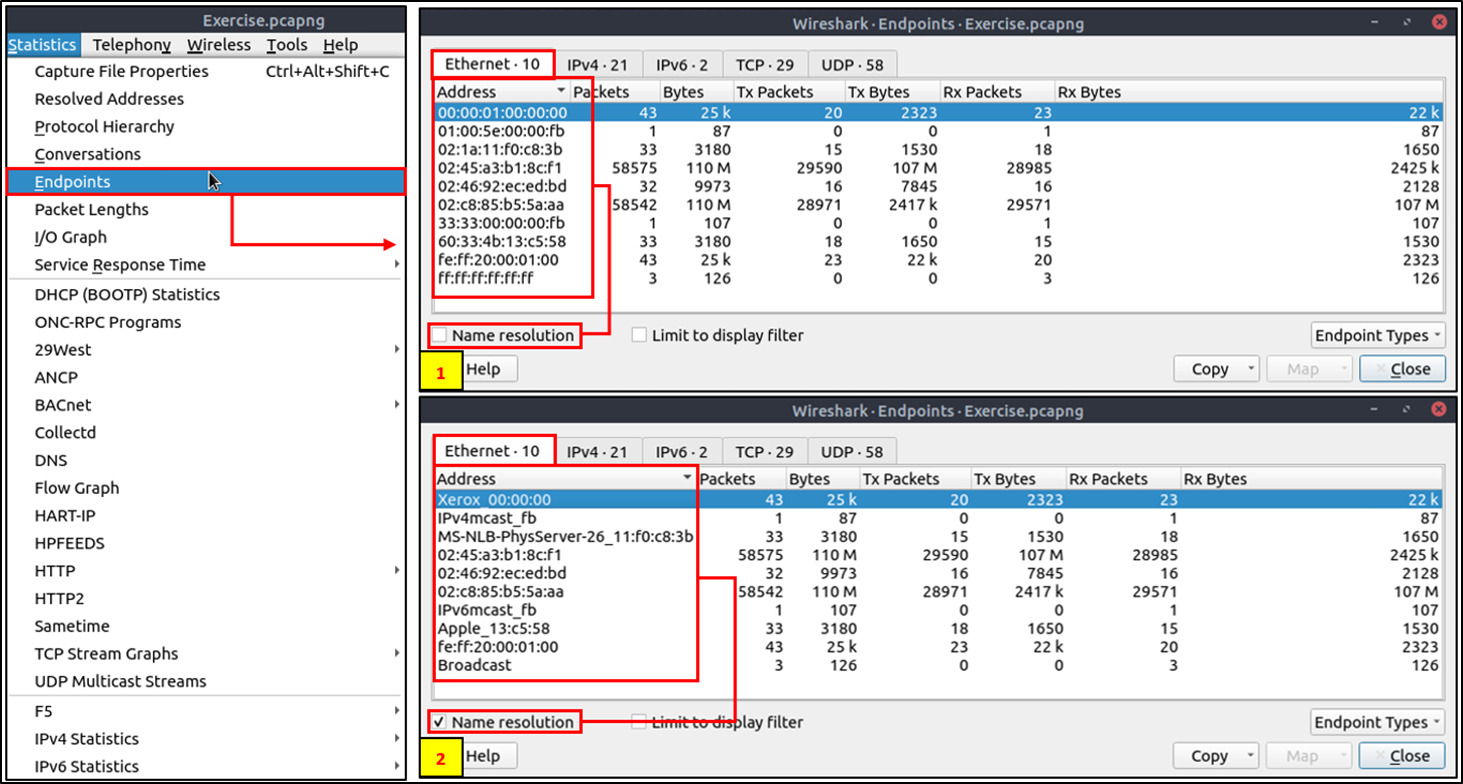1463x784 pixels.
Task: Uncheck the ticked Name resolution checkbox
Action: [440, 723]
